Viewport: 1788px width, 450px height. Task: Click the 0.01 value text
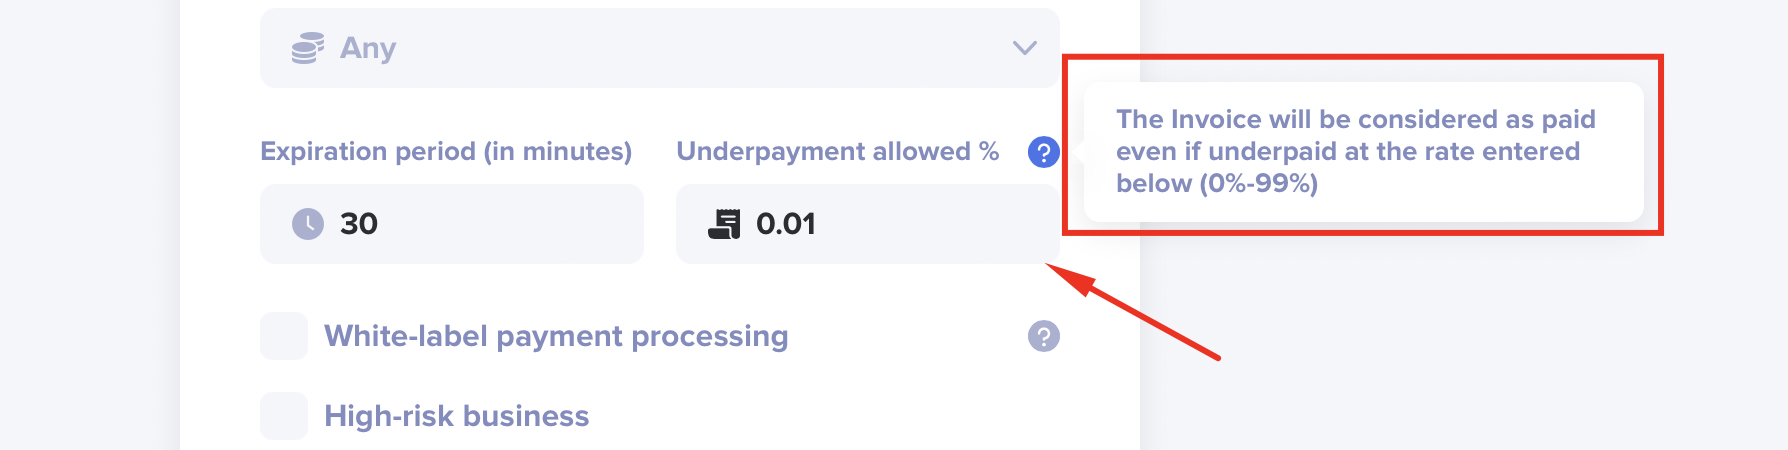(786, 224)
